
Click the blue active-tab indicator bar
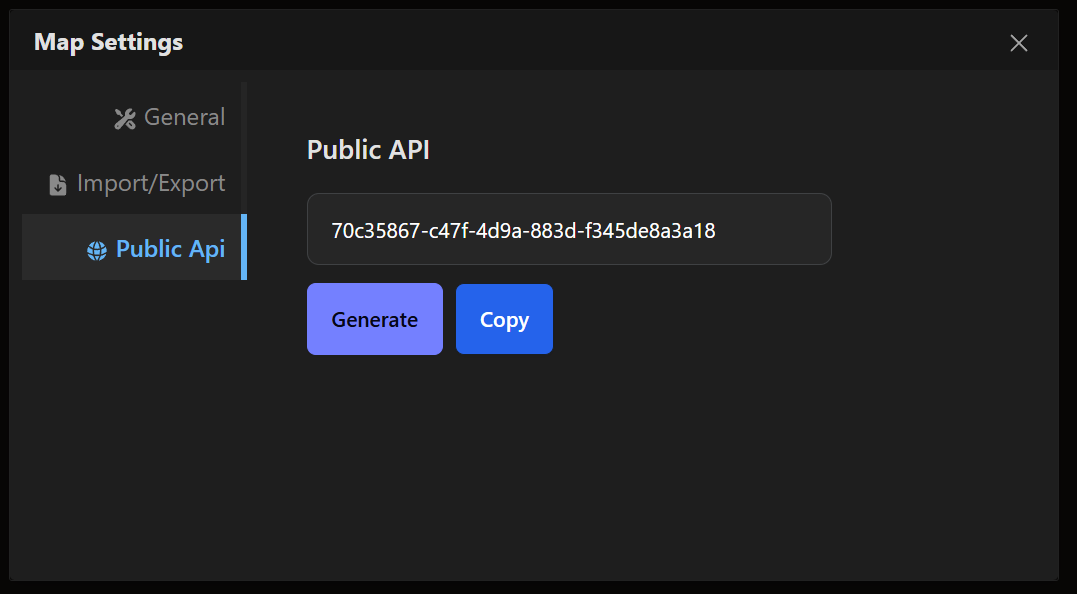(x=243, y=247)
